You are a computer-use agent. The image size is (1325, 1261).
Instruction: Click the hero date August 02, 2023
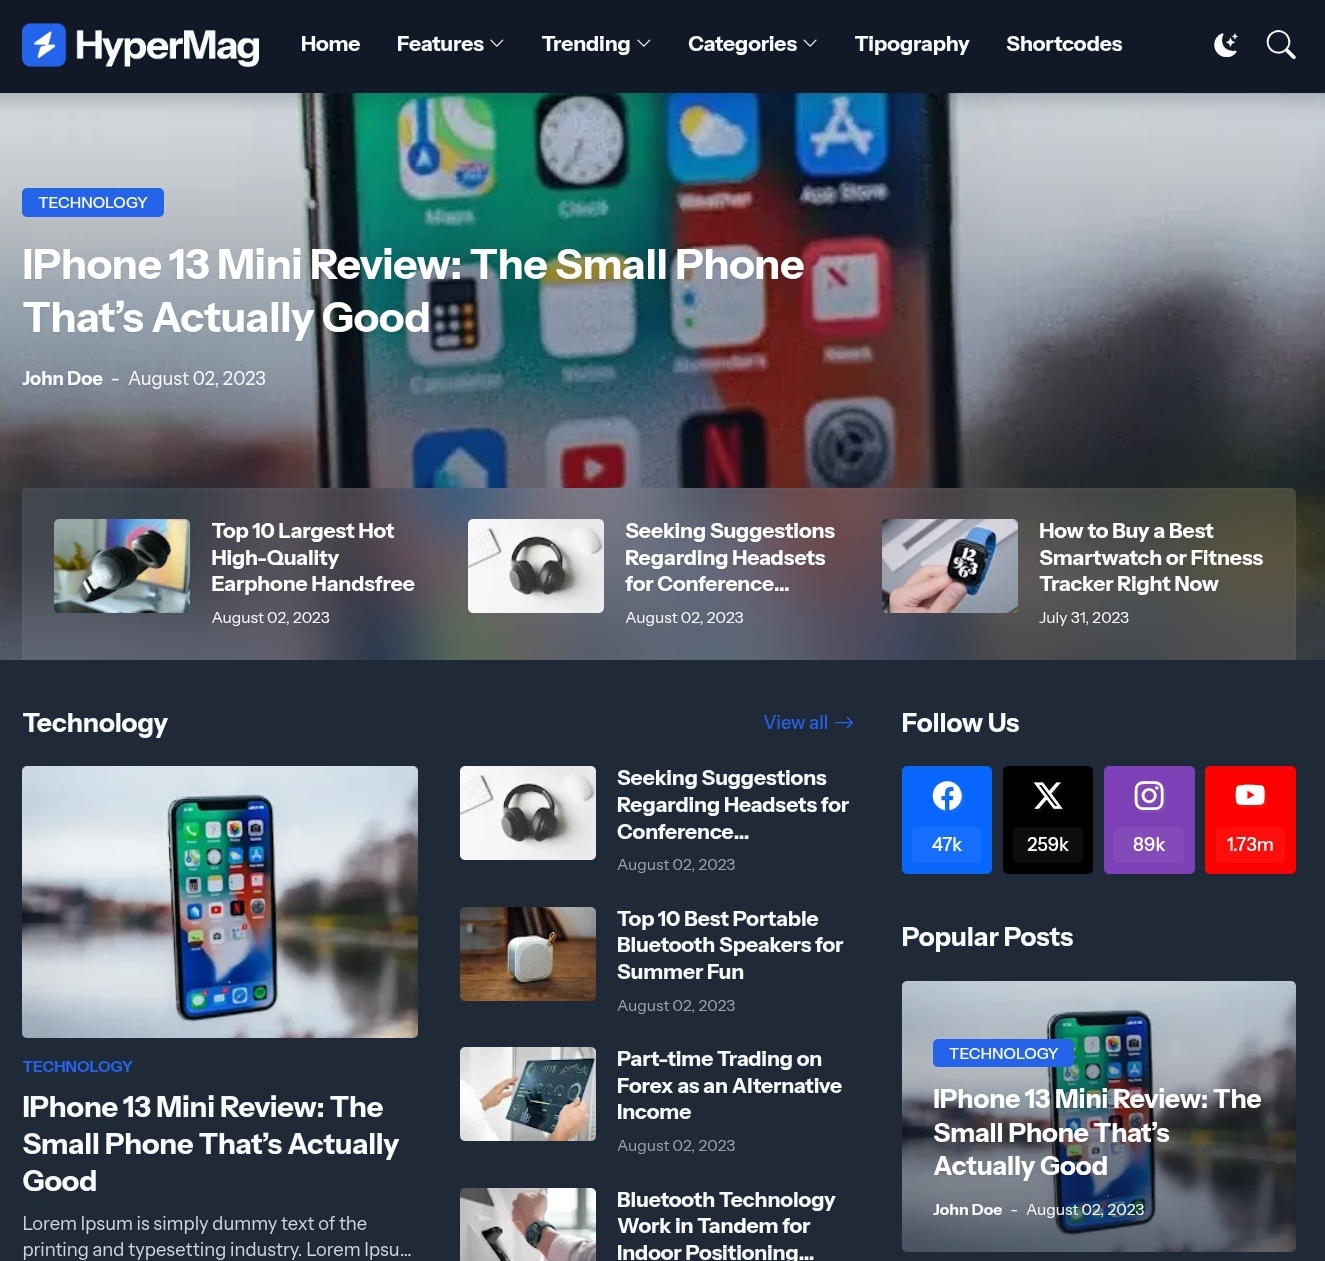click(197, 378)
